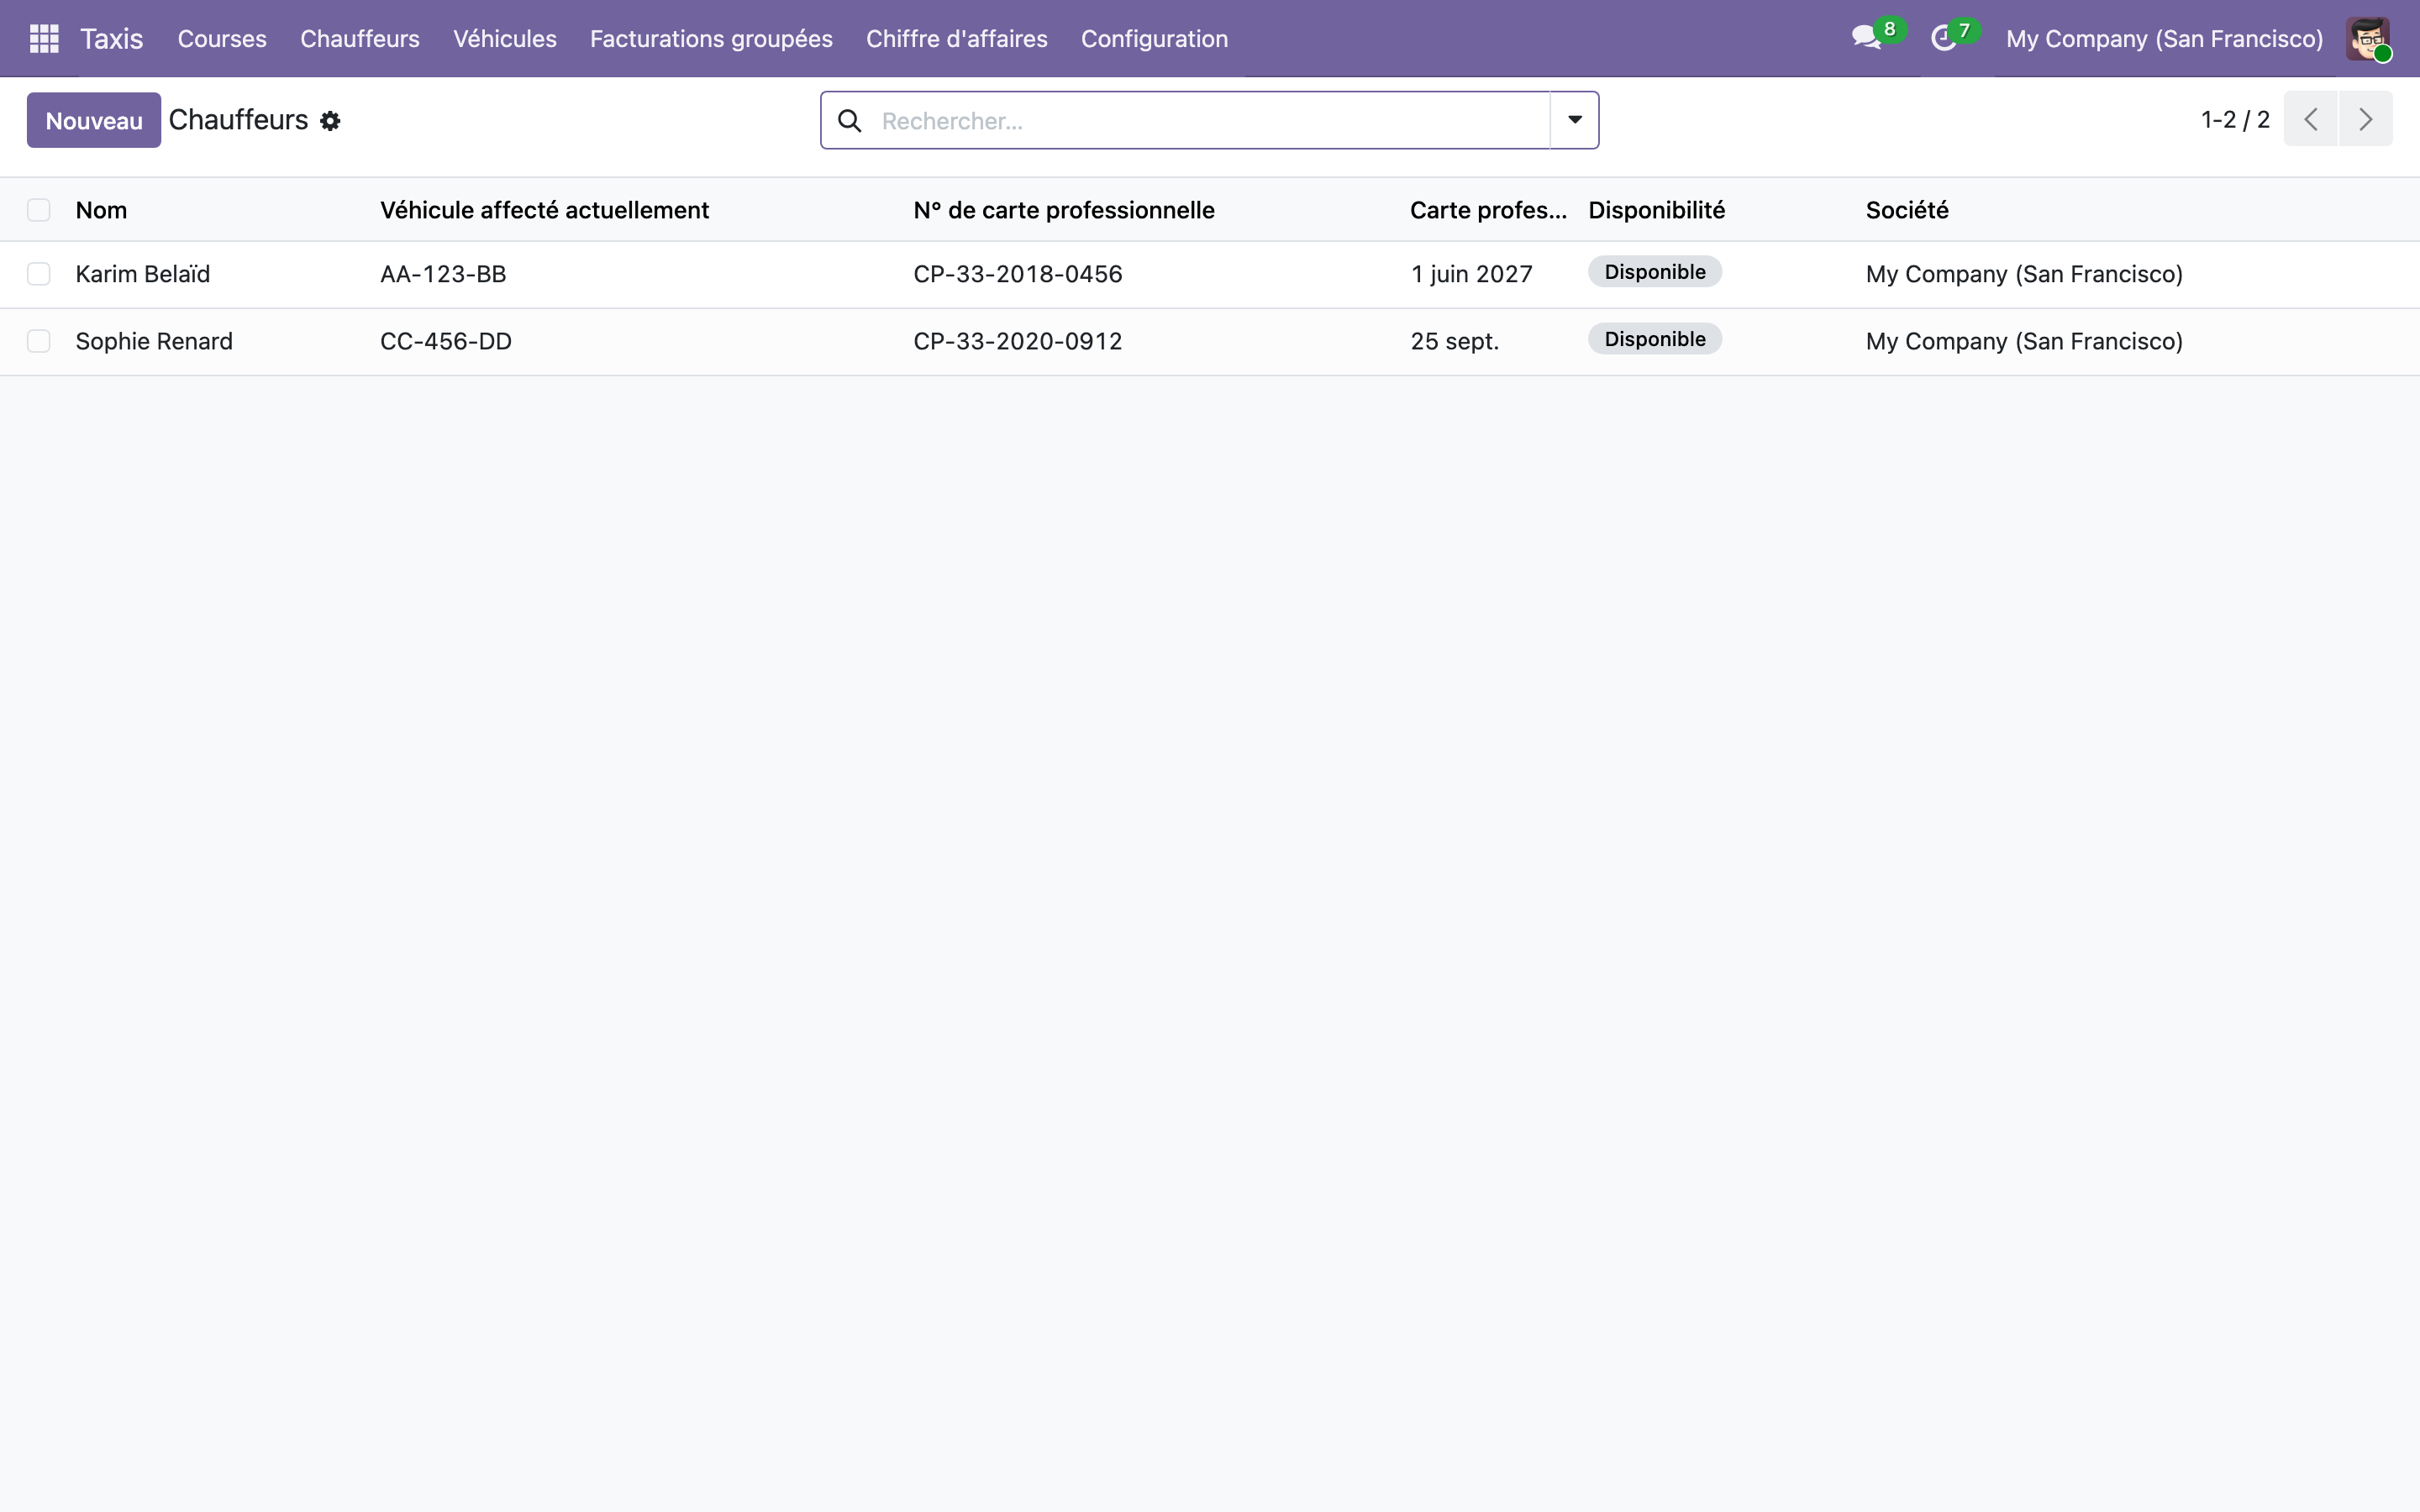Click the 1 juin 2027 date cell
Image resolution: width=2420 pixels, height=1512 pixels.
(1471, 274)
